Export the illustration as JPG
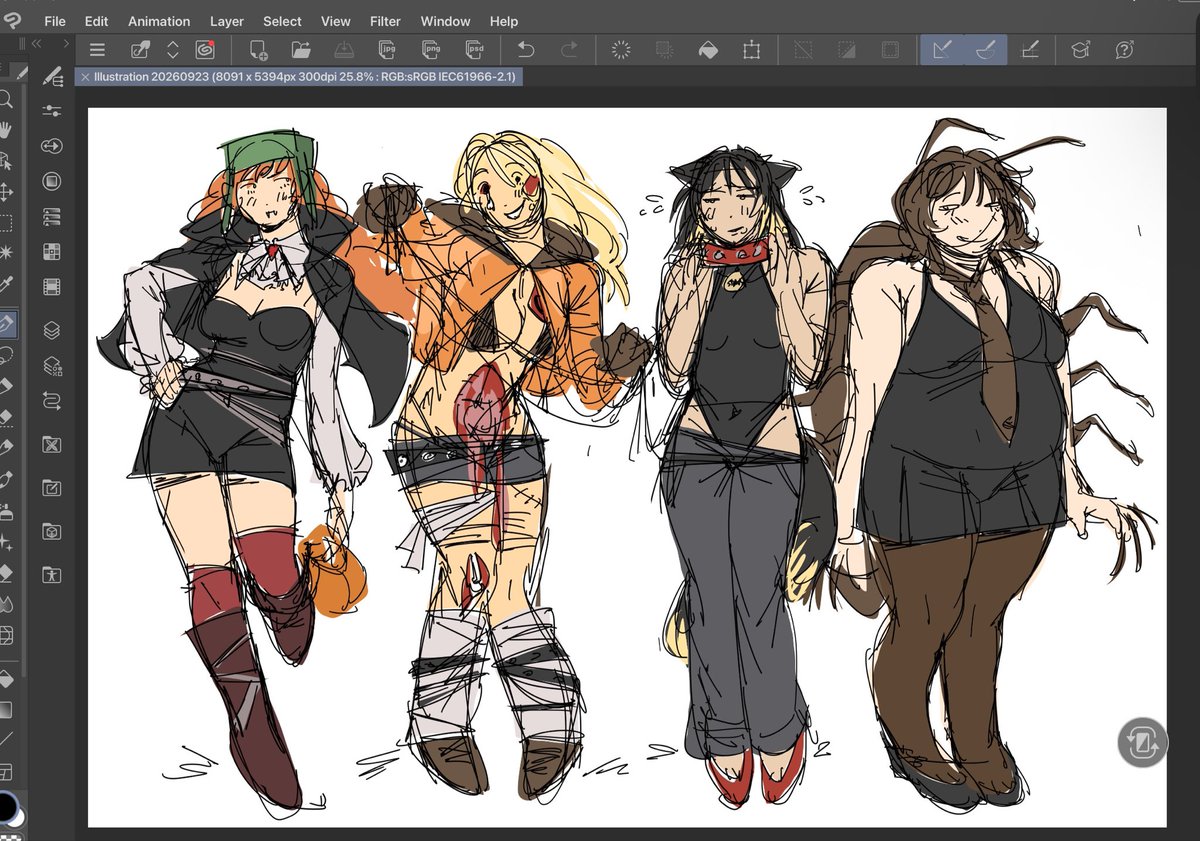This screenshot has width=1200, height=841. coord(388,50)
